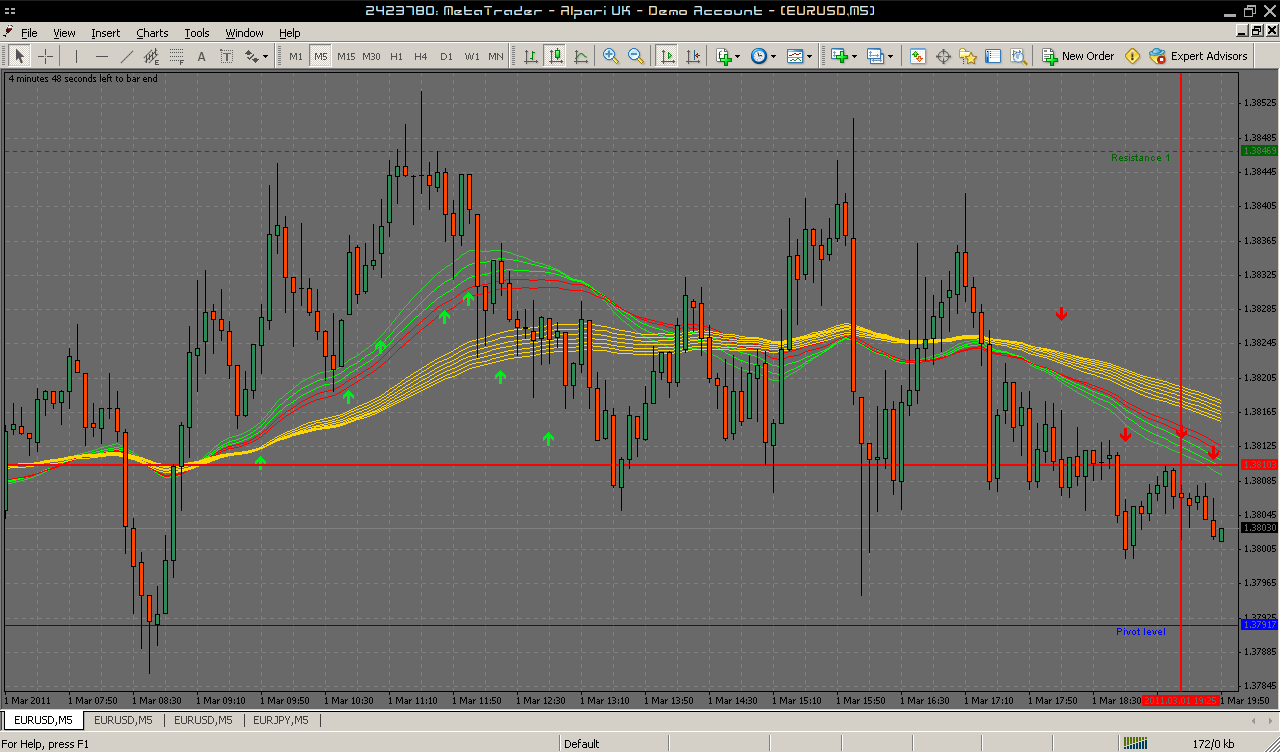Click the bar end countdown text

82,78
